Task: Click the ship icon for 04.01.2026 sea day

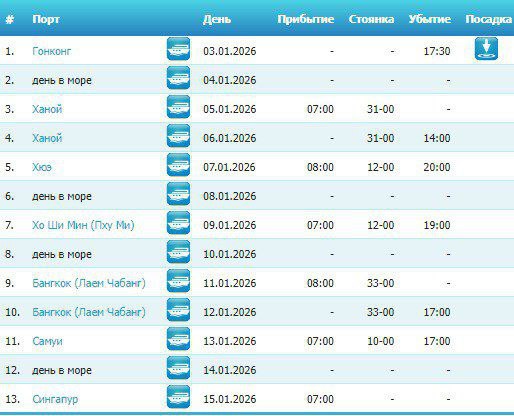Action: click(178, 78)
